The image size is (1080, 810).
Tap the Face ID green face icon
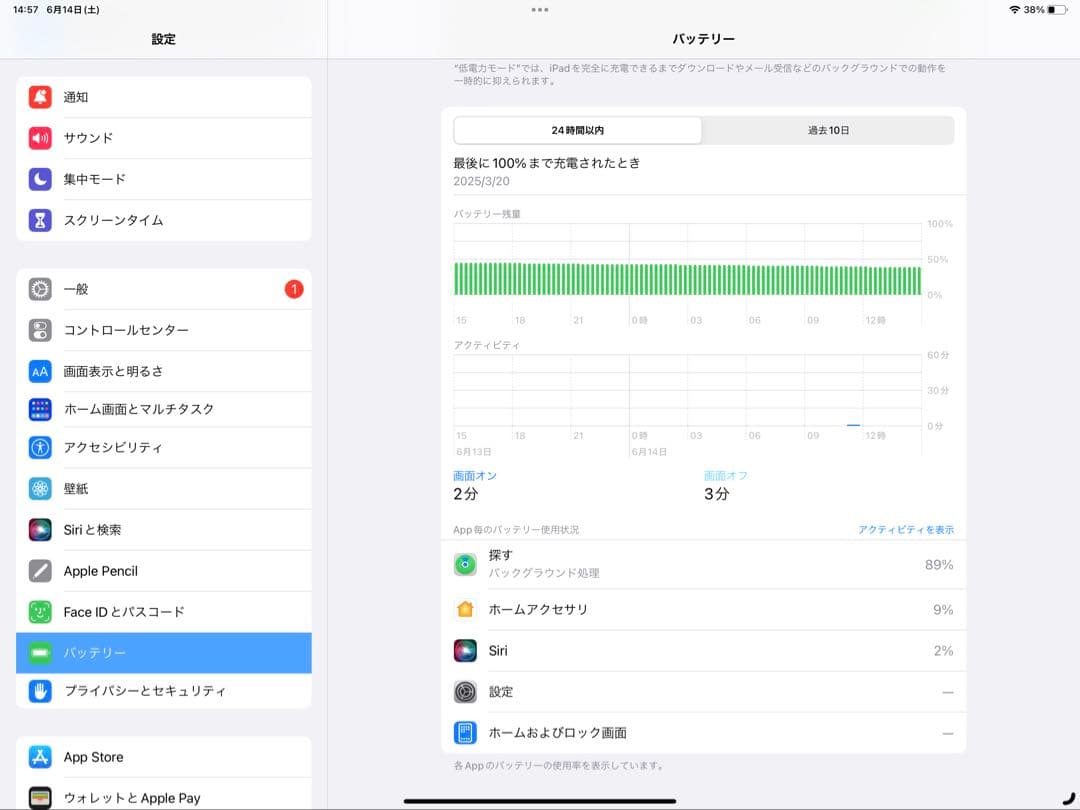40,612
